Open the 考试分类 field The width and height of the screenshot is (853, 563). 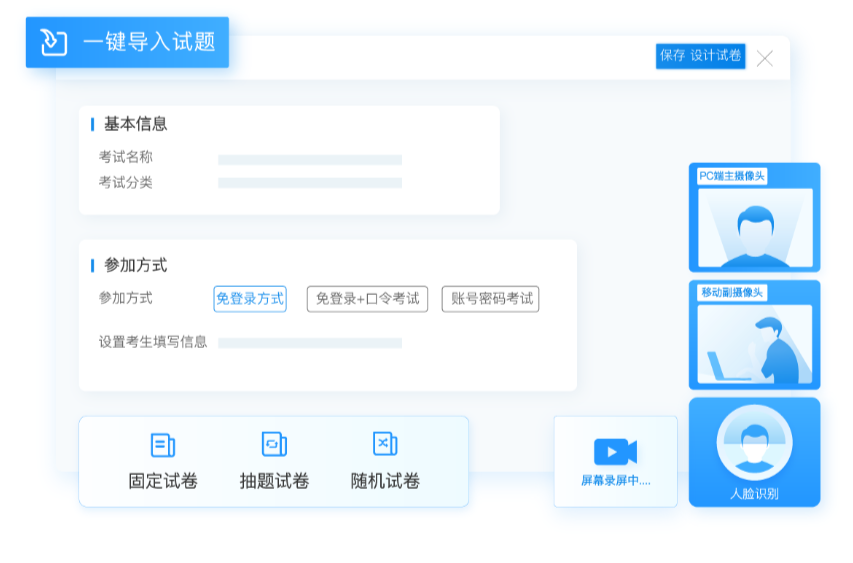tap(309, 183)
